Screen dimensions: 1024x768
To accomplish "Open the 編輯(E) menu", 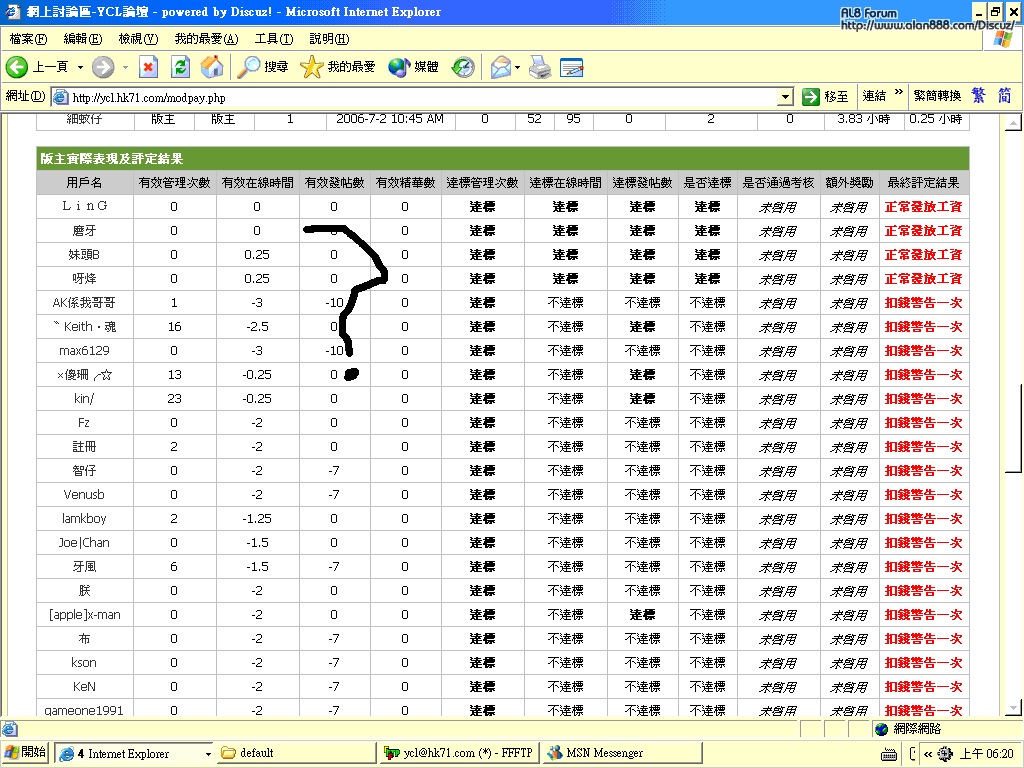I will click(82, 39).
